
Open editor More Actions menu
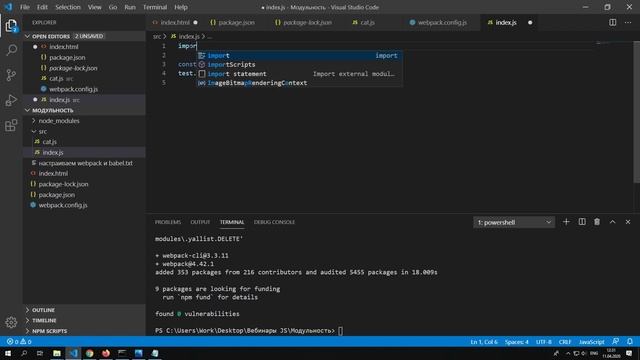(x=628, y=22)
